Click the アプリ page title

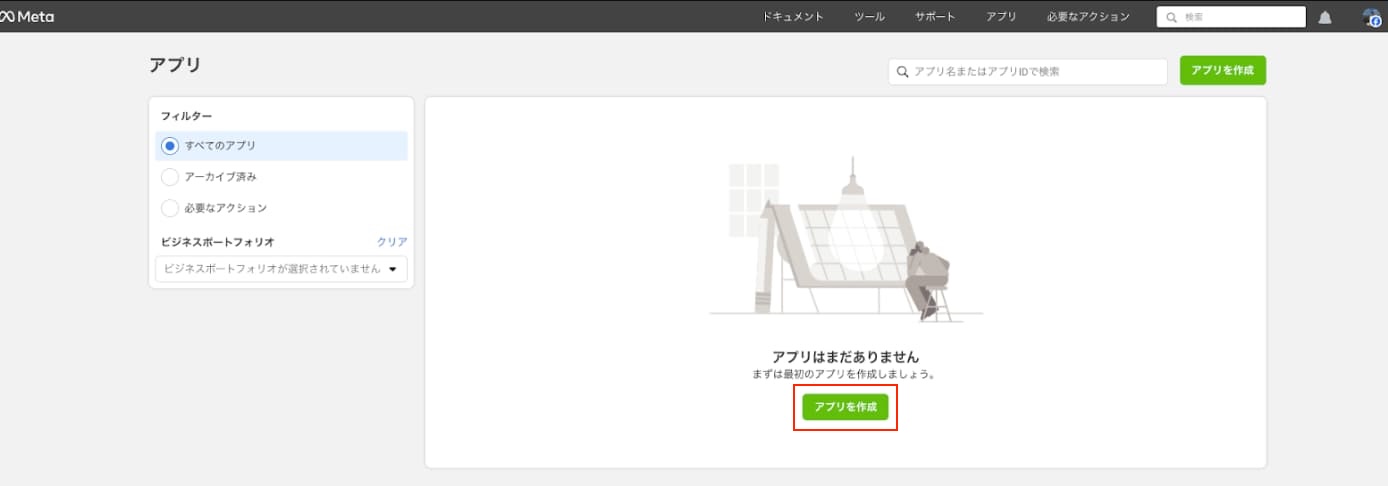(x=175, y=65)
